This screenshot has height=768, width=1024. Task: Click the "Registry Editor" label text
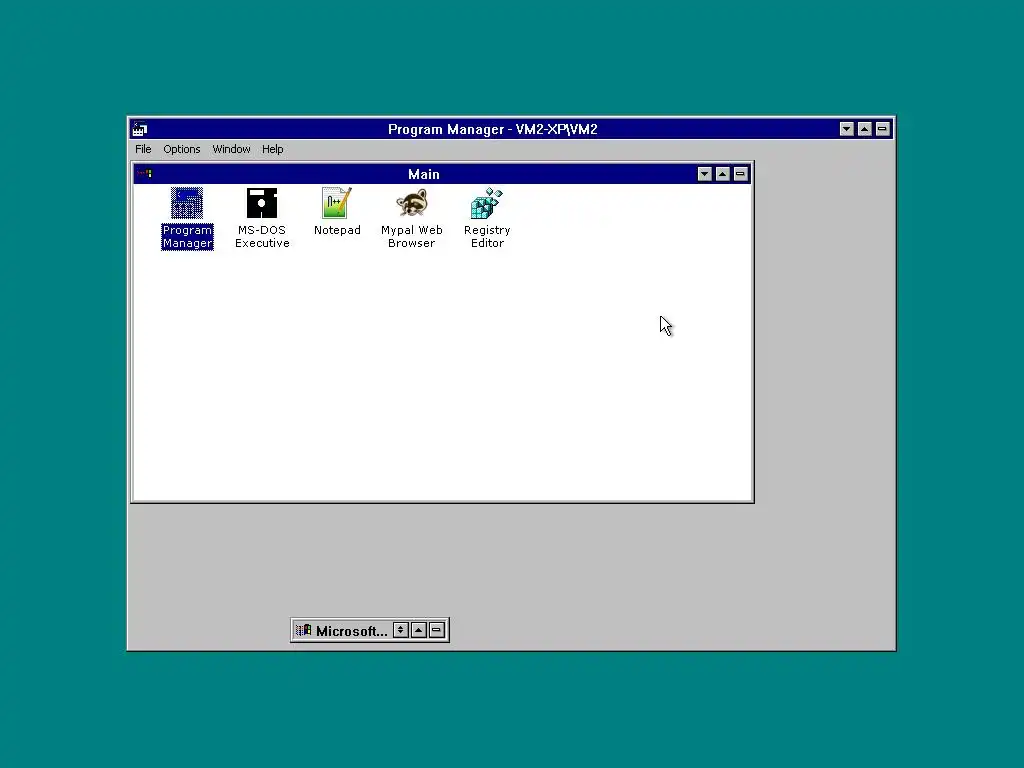(x=487, y=236)
